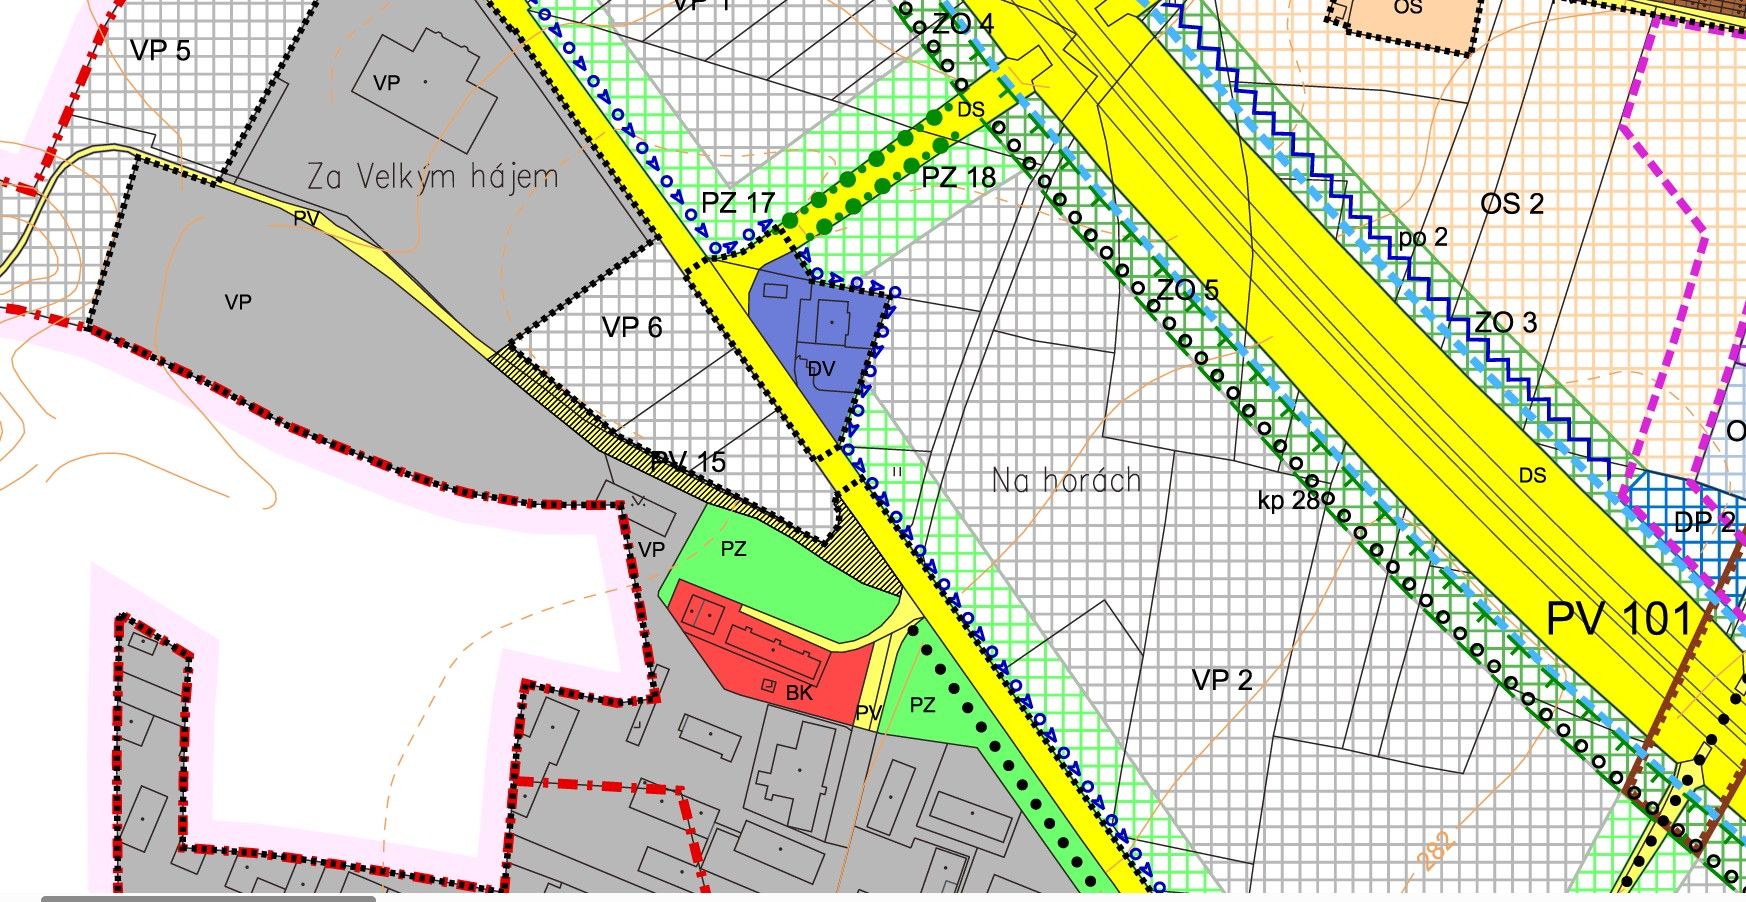Click the Za Velkým hájem place name
Viewport: 1746px width, 902px height.
pyautogui.click(x=432, y=178)
